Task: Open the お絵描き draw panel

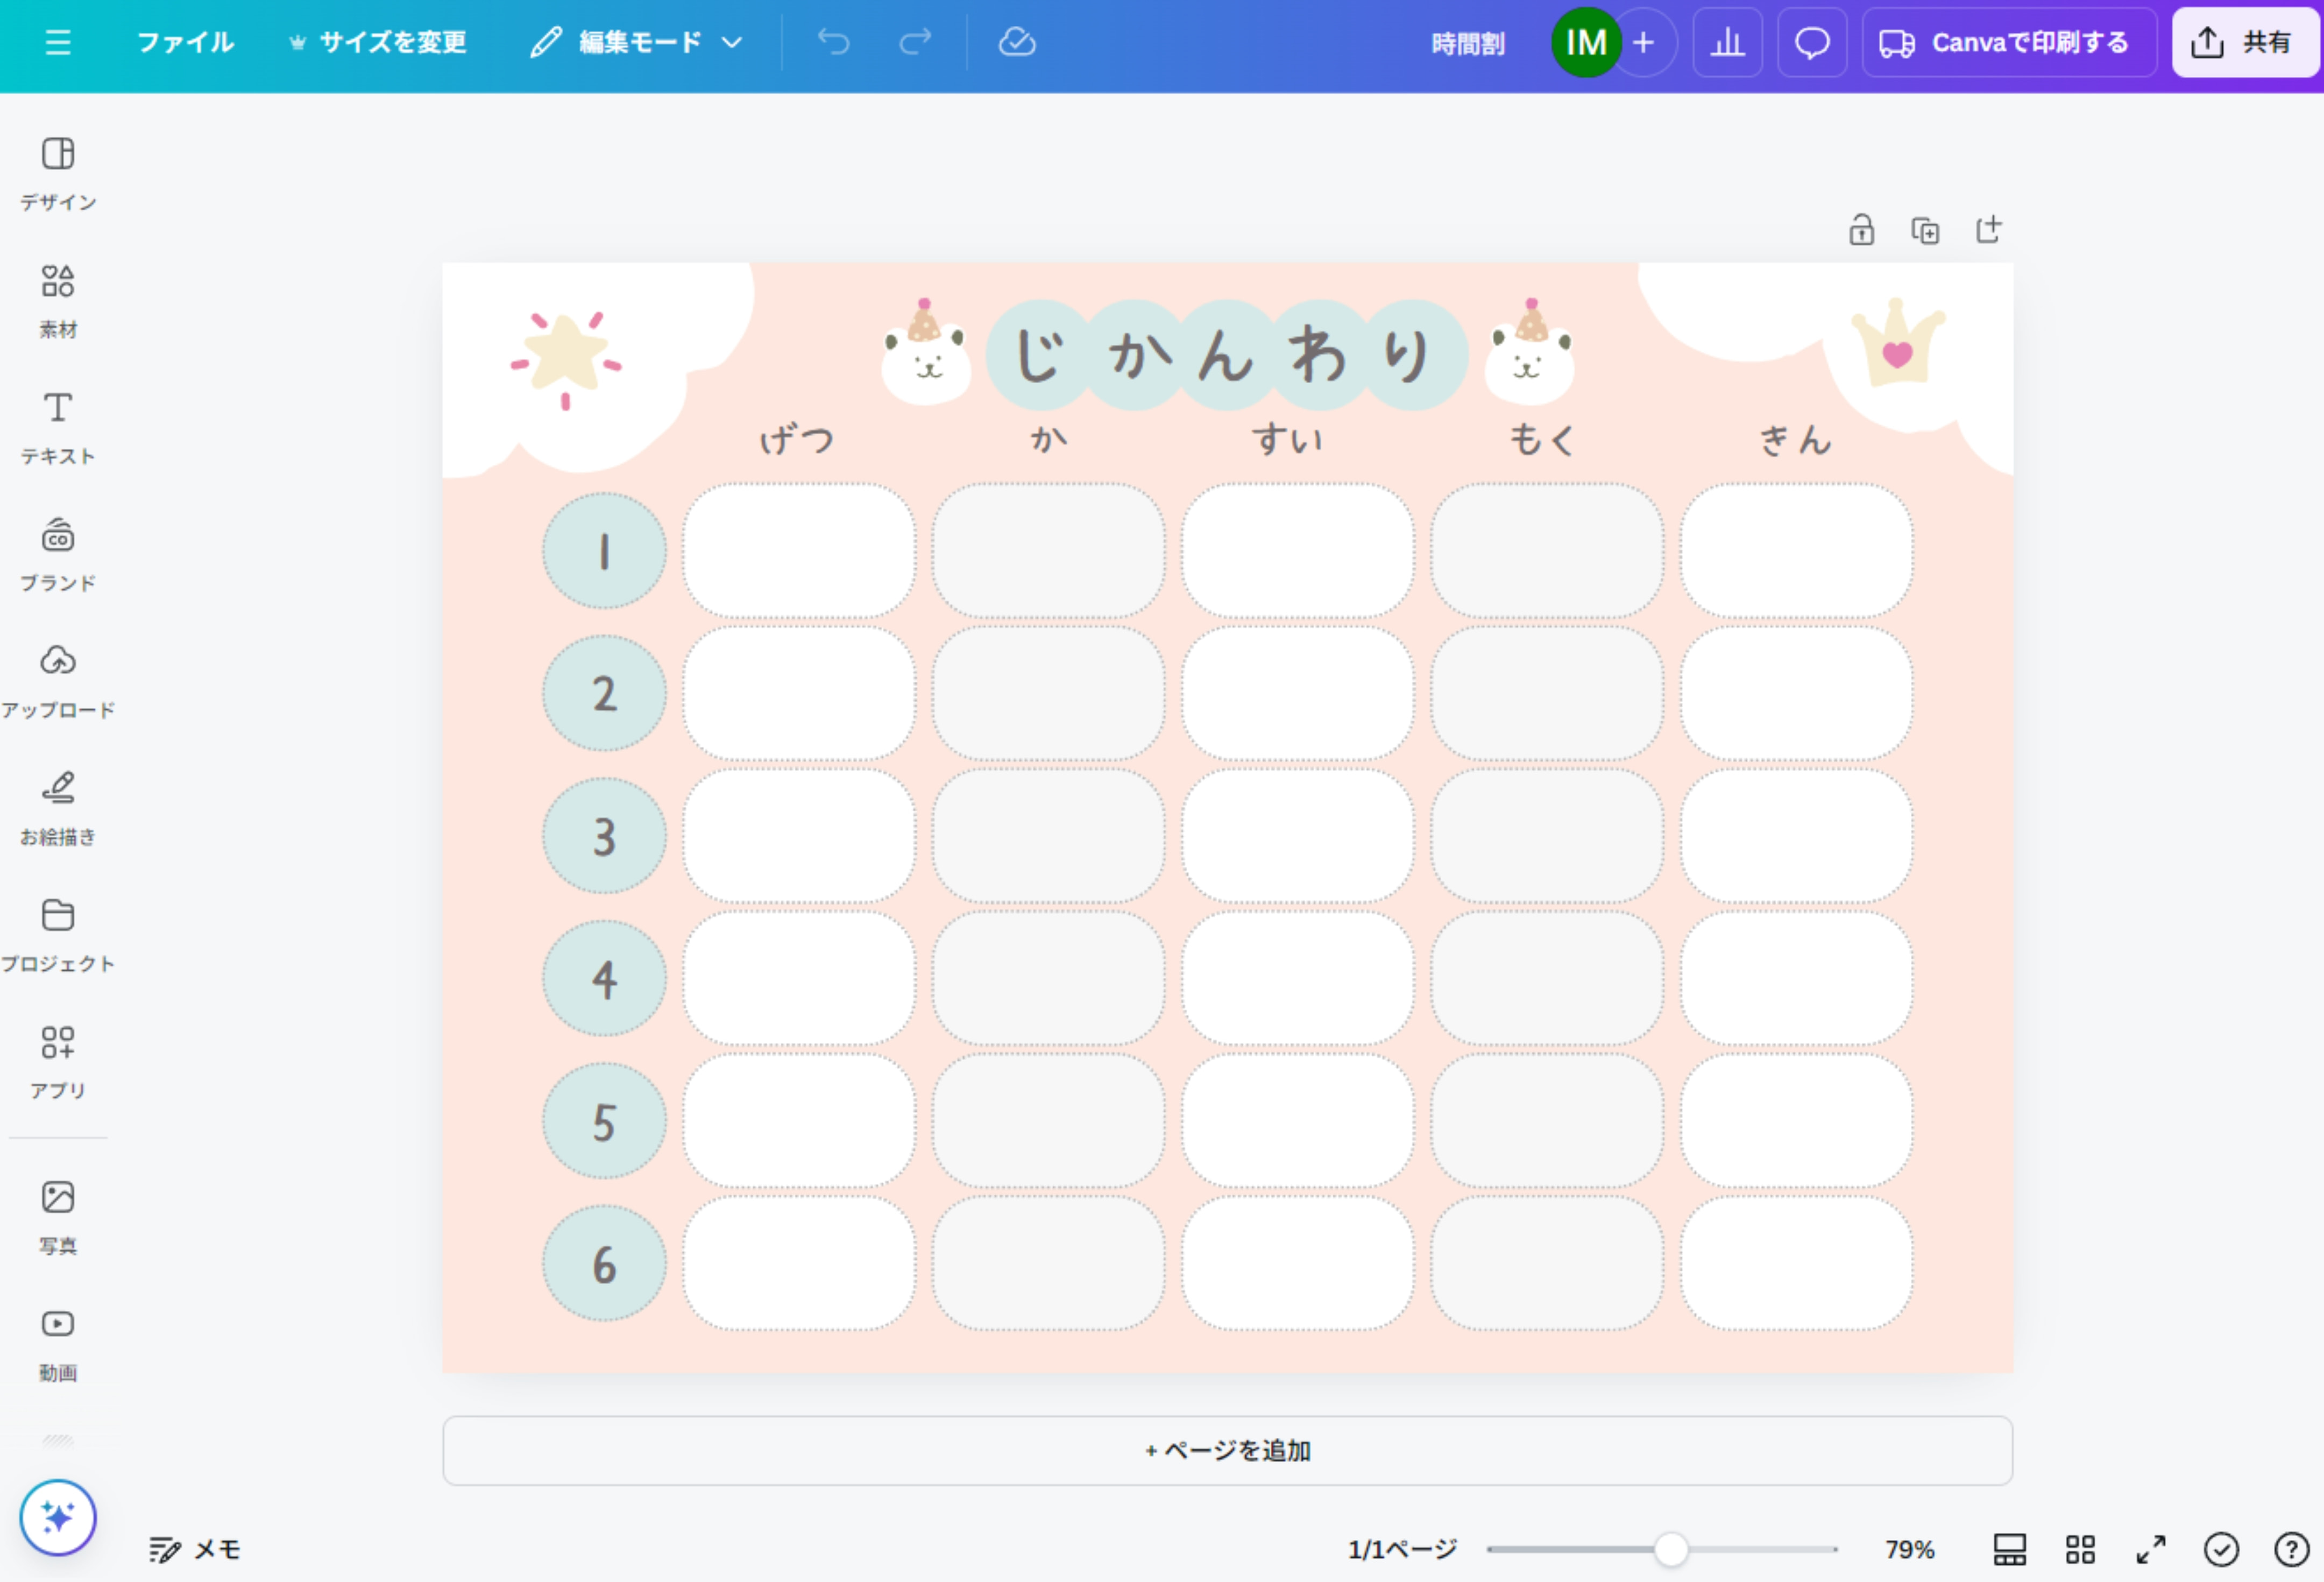Action: (58, 809)
